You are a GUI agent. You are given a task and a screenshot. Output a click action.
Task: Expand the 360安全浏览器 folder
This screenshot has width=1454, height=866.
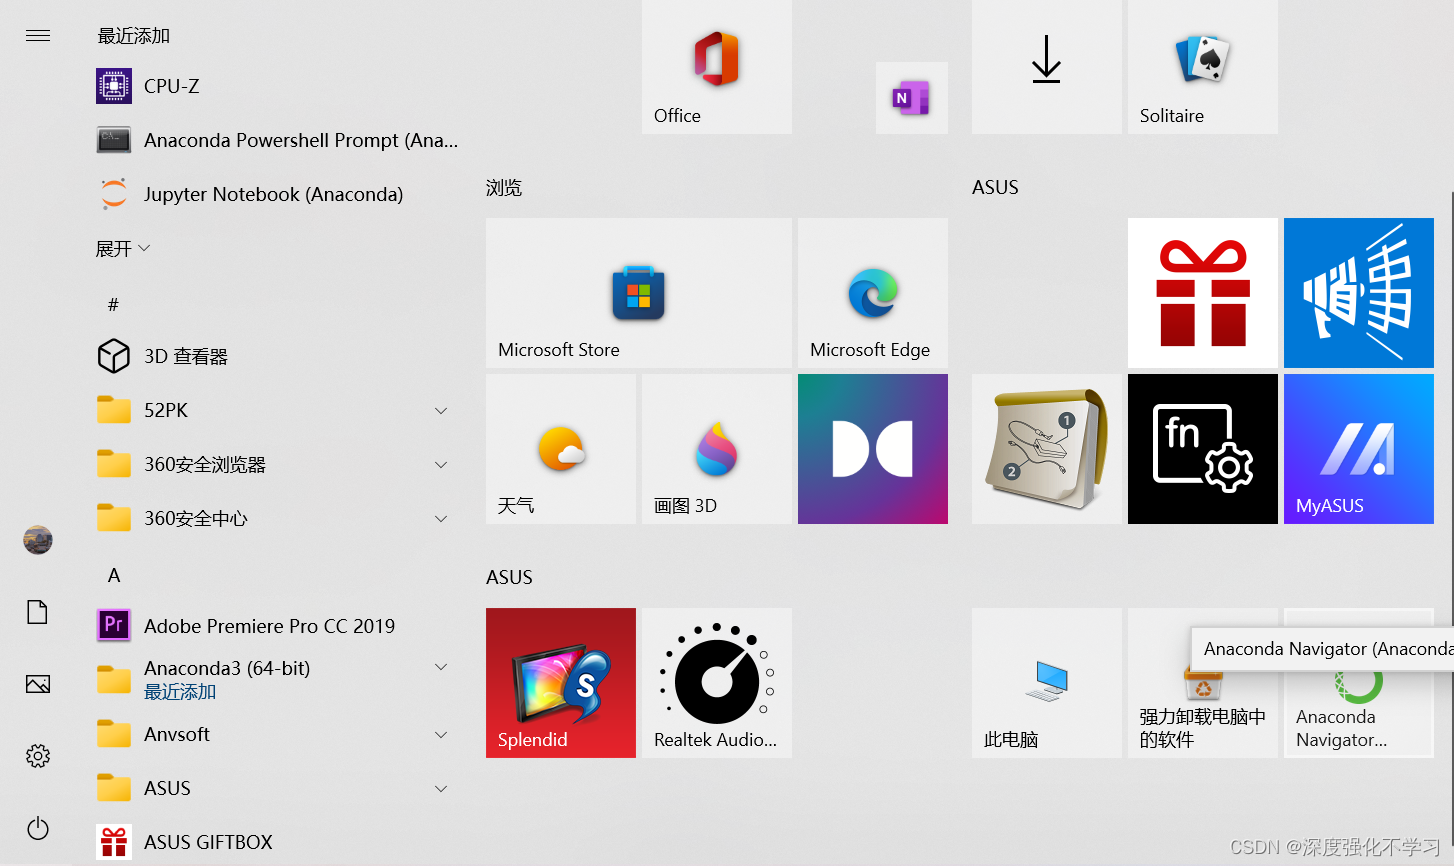pyautogui.click(x=276, y=464)
